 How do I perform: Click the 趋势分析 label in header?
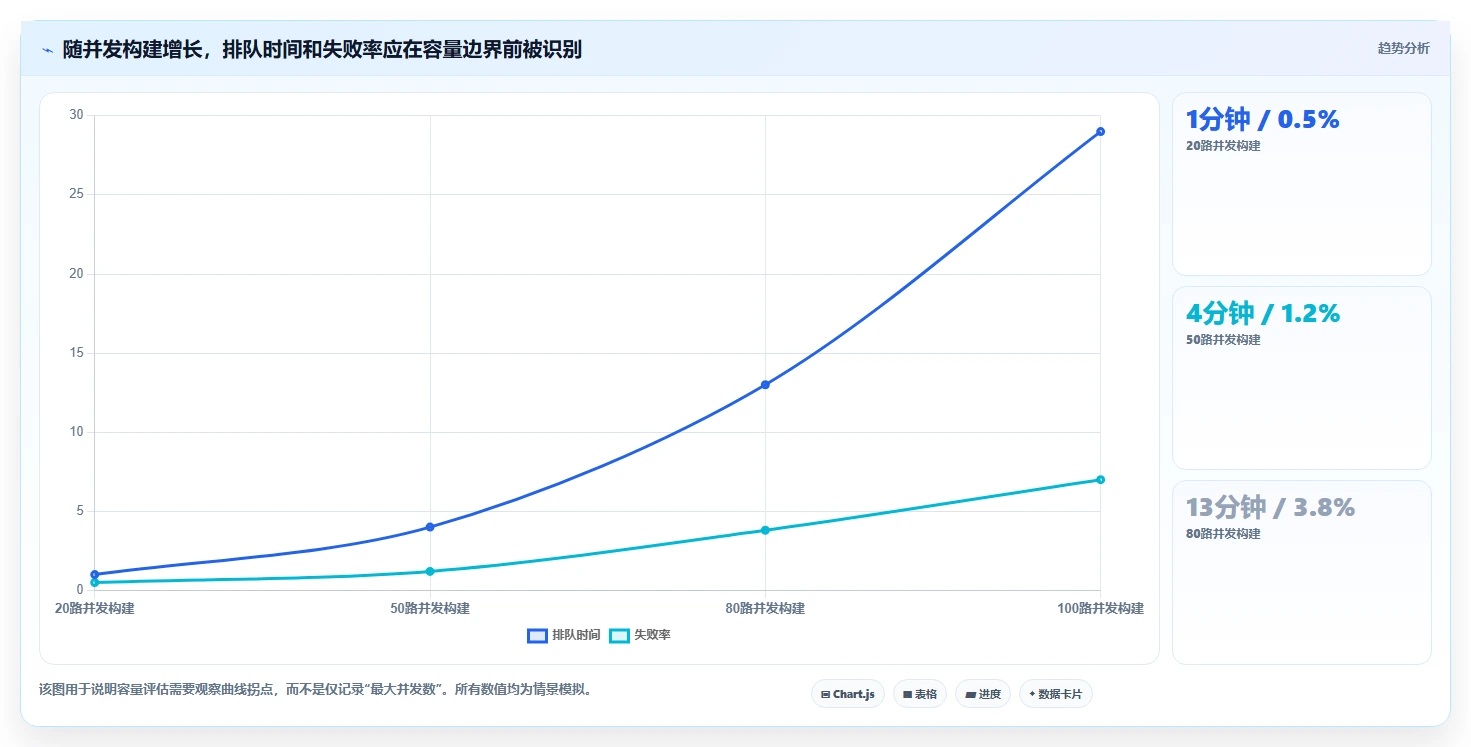[1403, 48]
